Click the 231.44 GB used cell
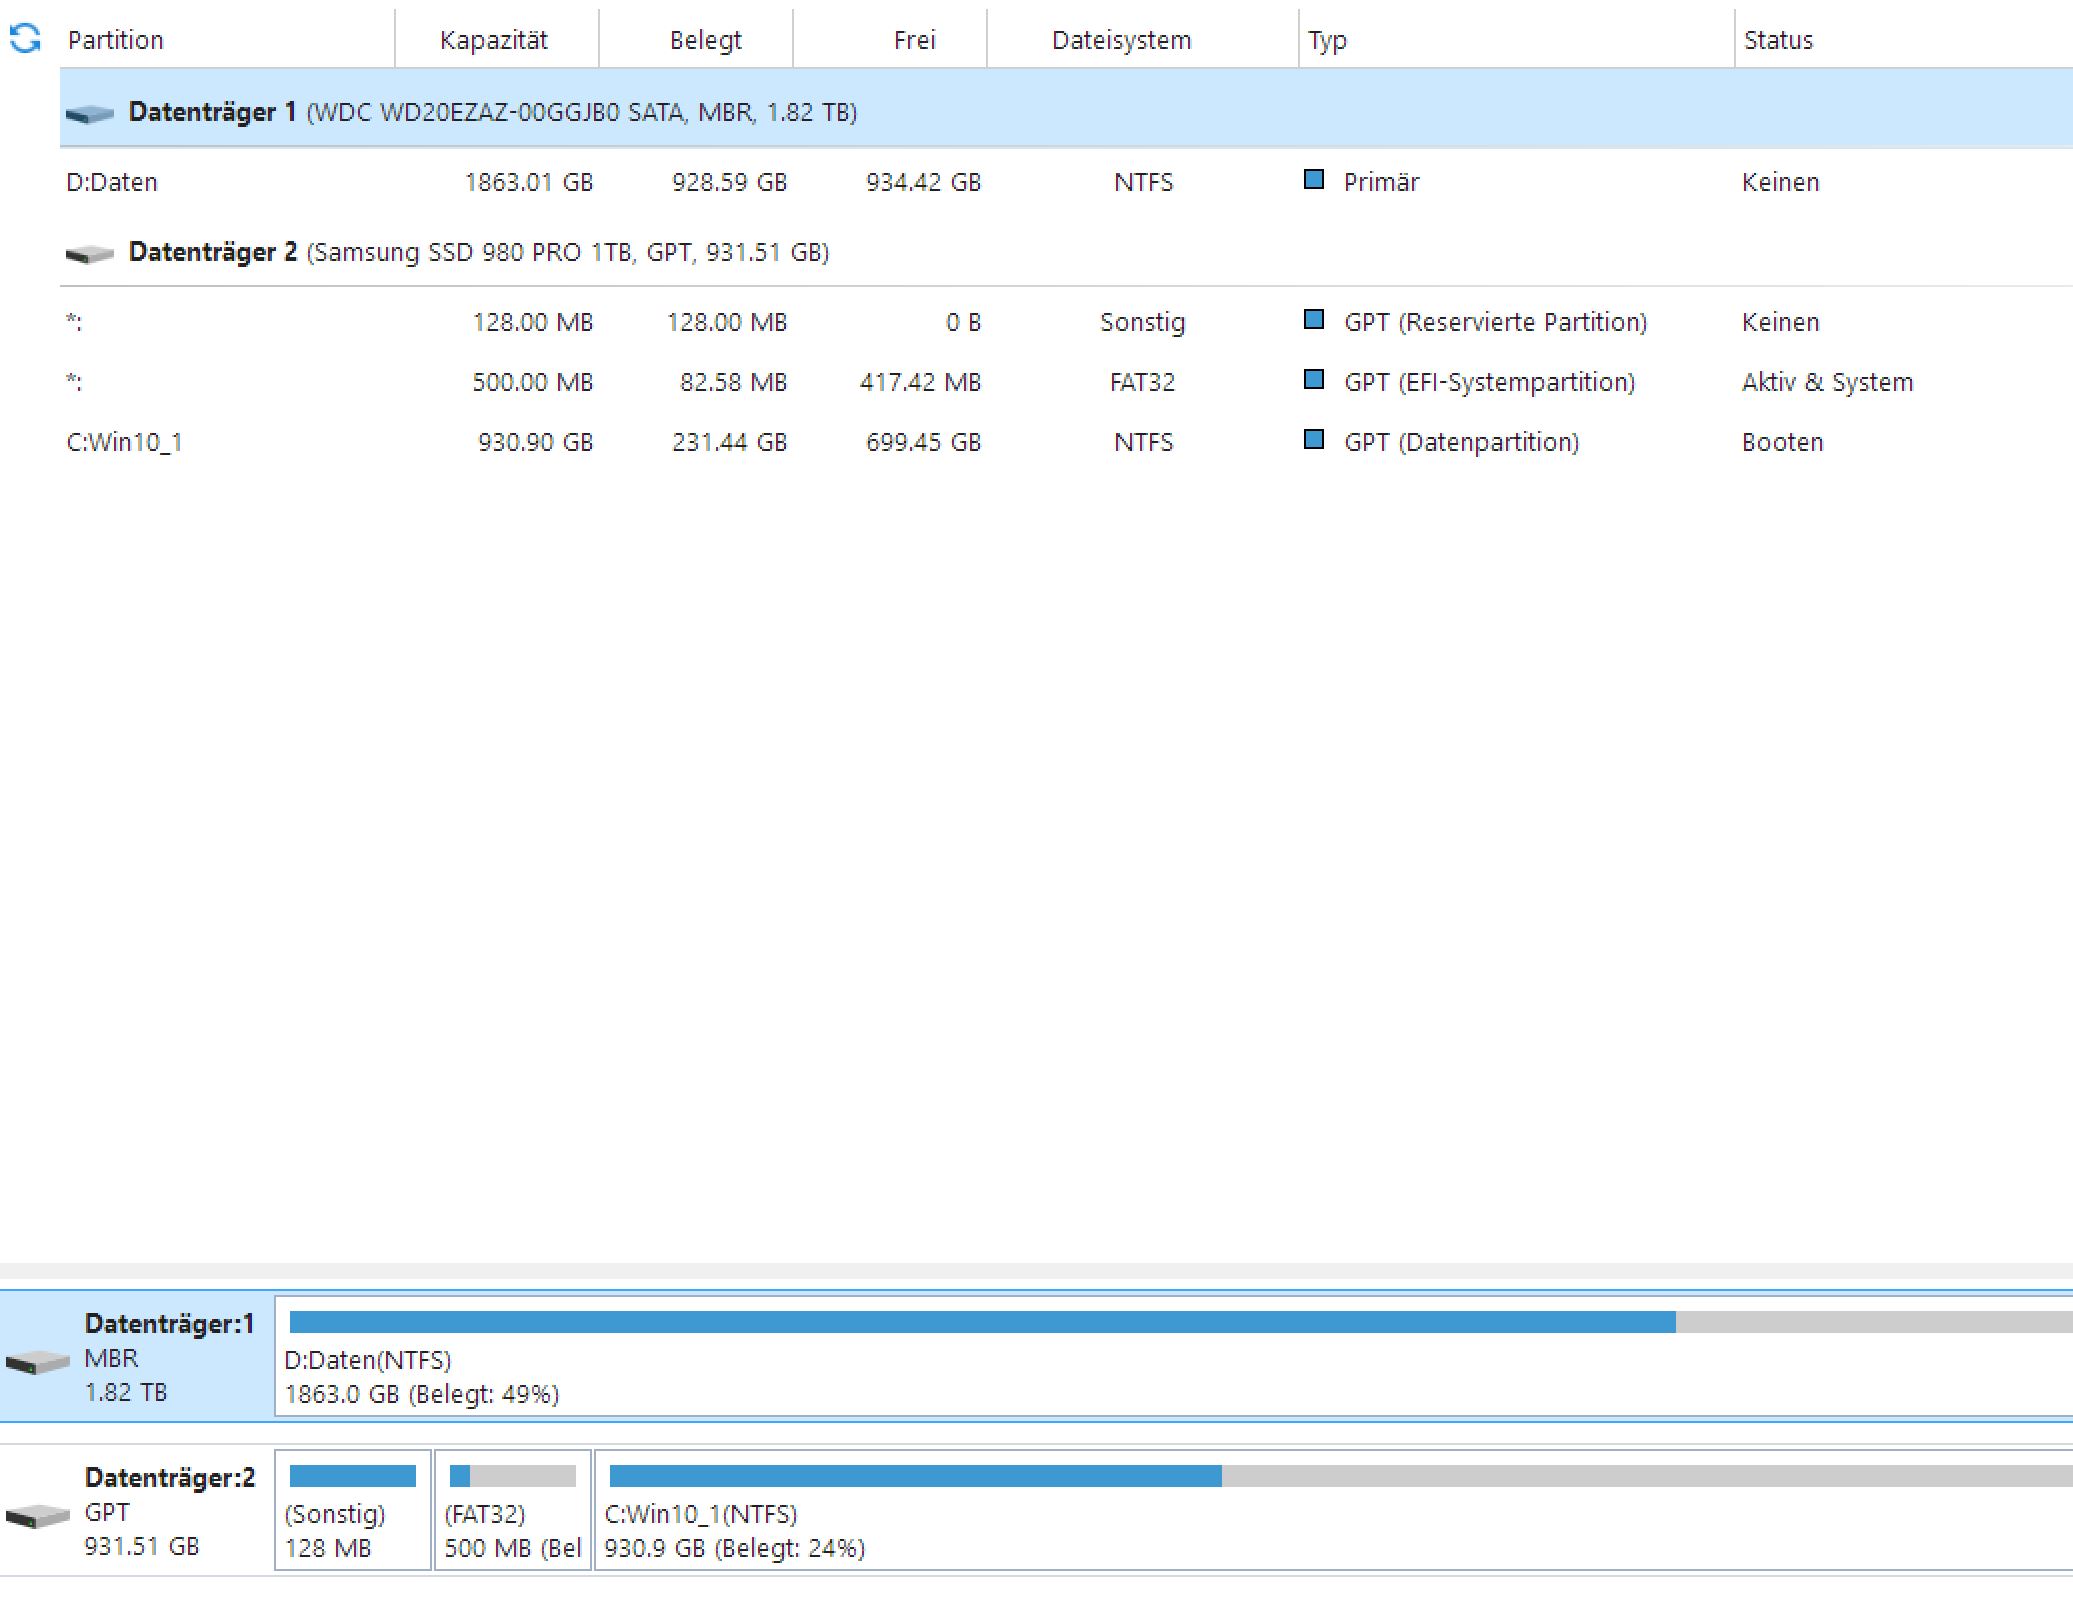This screenshot has width=2073, height=1618. pyautogui.click(x=729, y=442)
